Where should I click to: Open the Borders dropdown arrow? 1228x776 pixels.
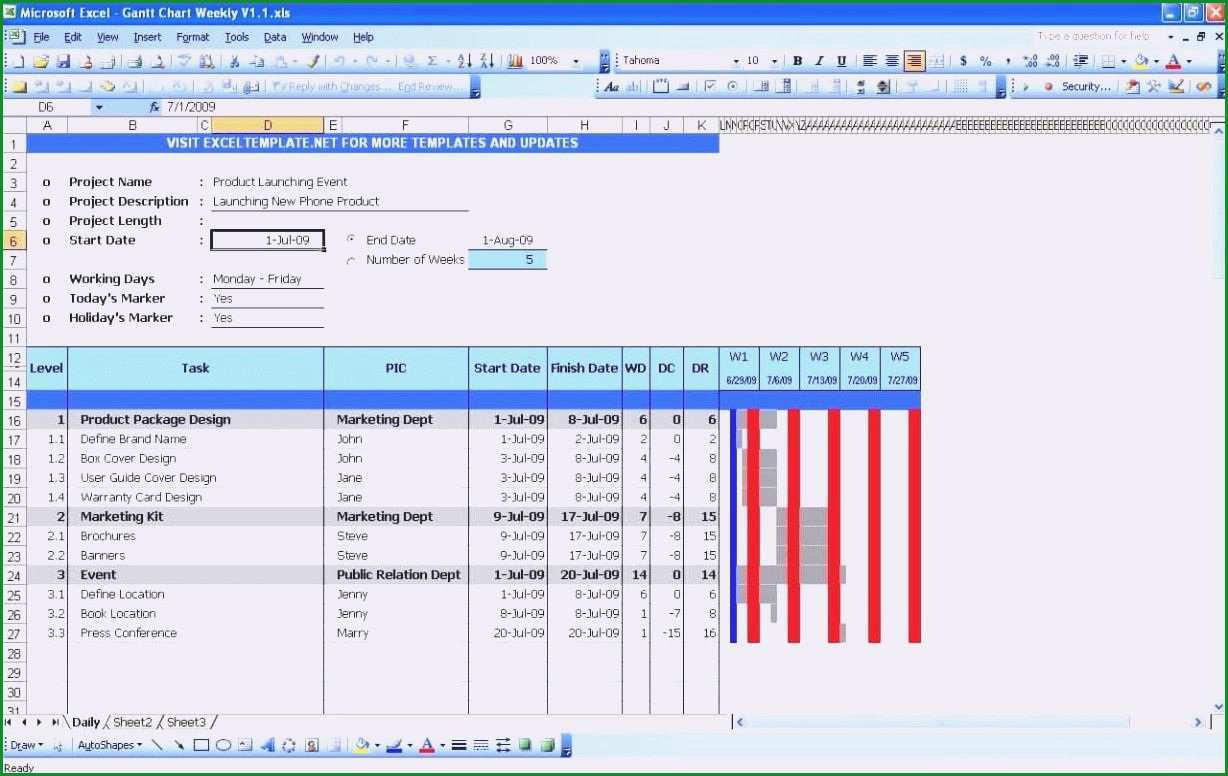pyautogui.click(x=1124, y=61)
